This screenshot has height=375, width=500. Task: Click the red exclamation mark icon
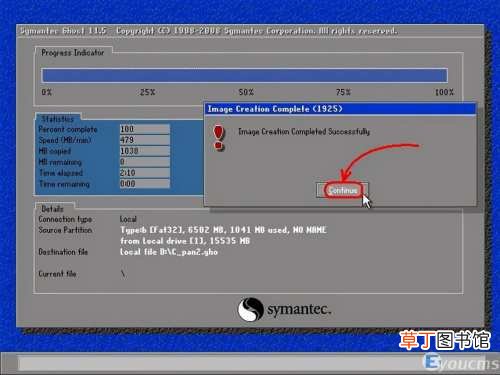[219, 138]
